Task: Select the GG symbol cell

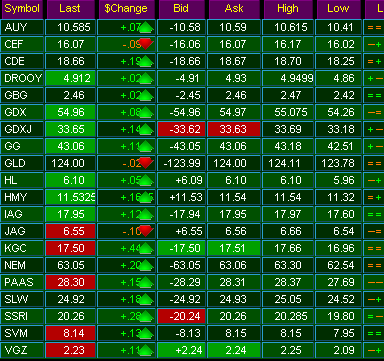Action: coord(22,146)
